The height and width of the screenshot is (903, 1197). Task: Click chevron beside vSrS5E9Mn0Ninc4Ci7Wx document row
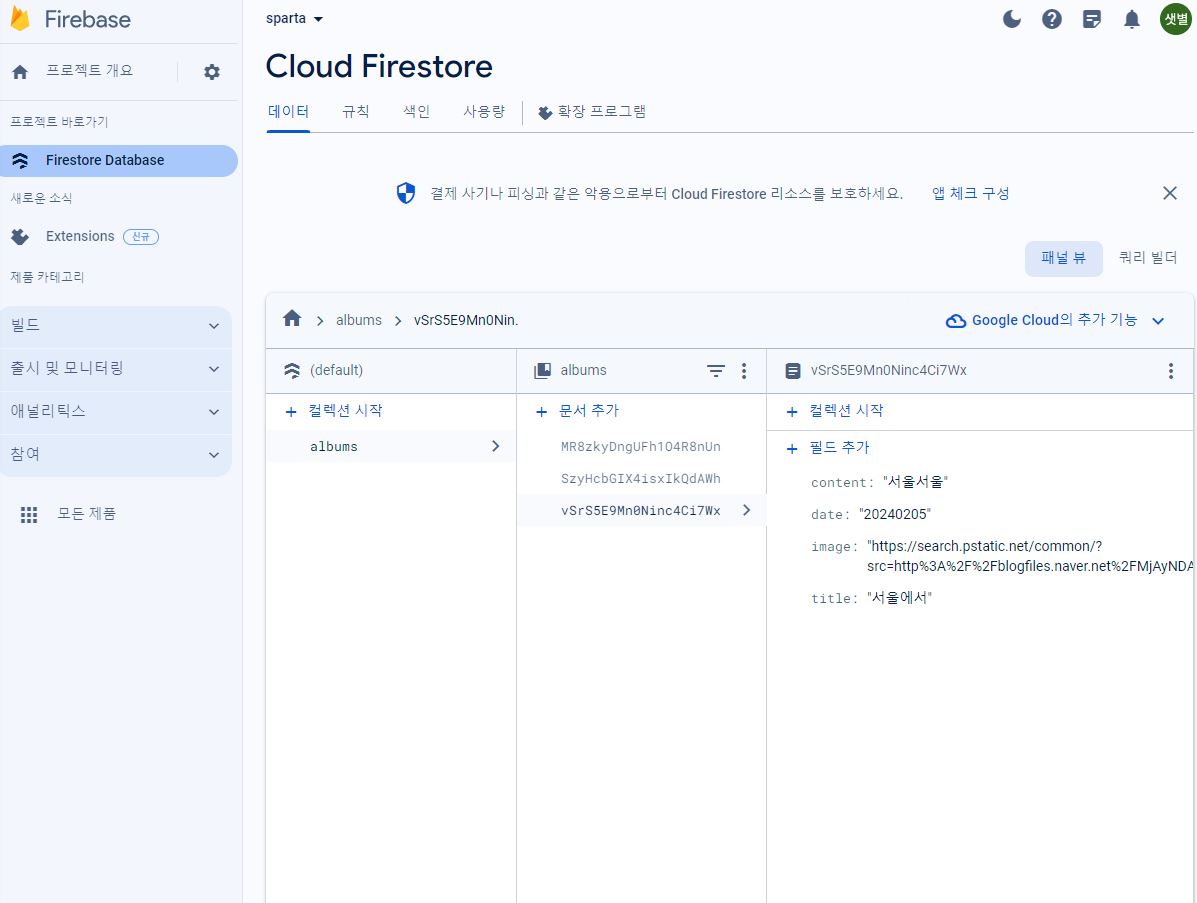(746, 510)
